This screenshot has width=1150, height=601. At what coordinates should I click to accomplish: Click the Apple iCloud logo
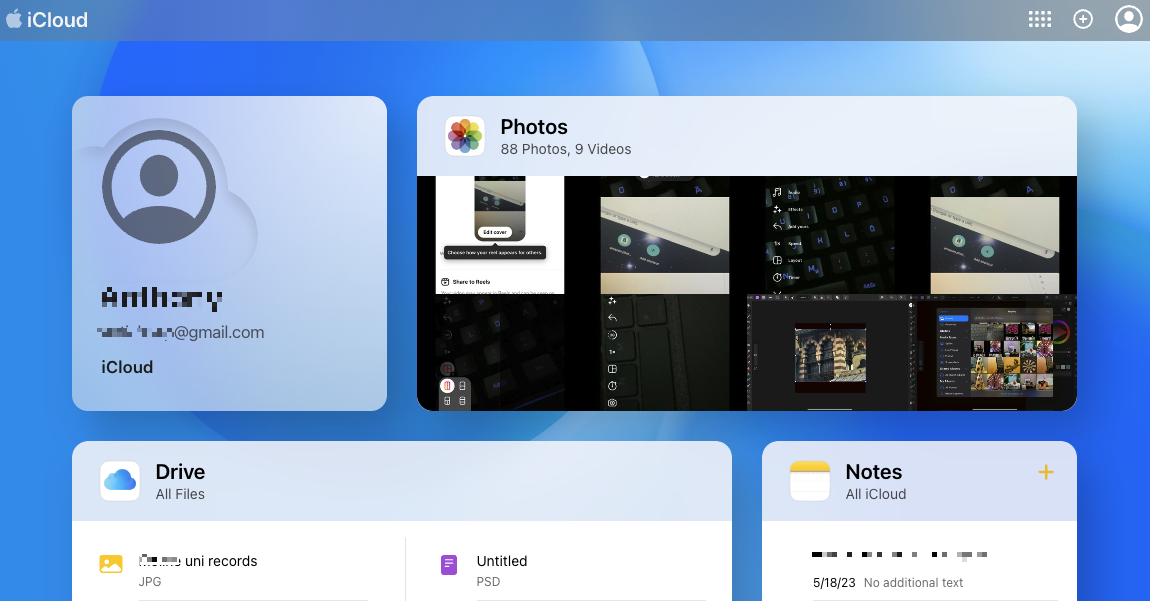click(47, 19)
